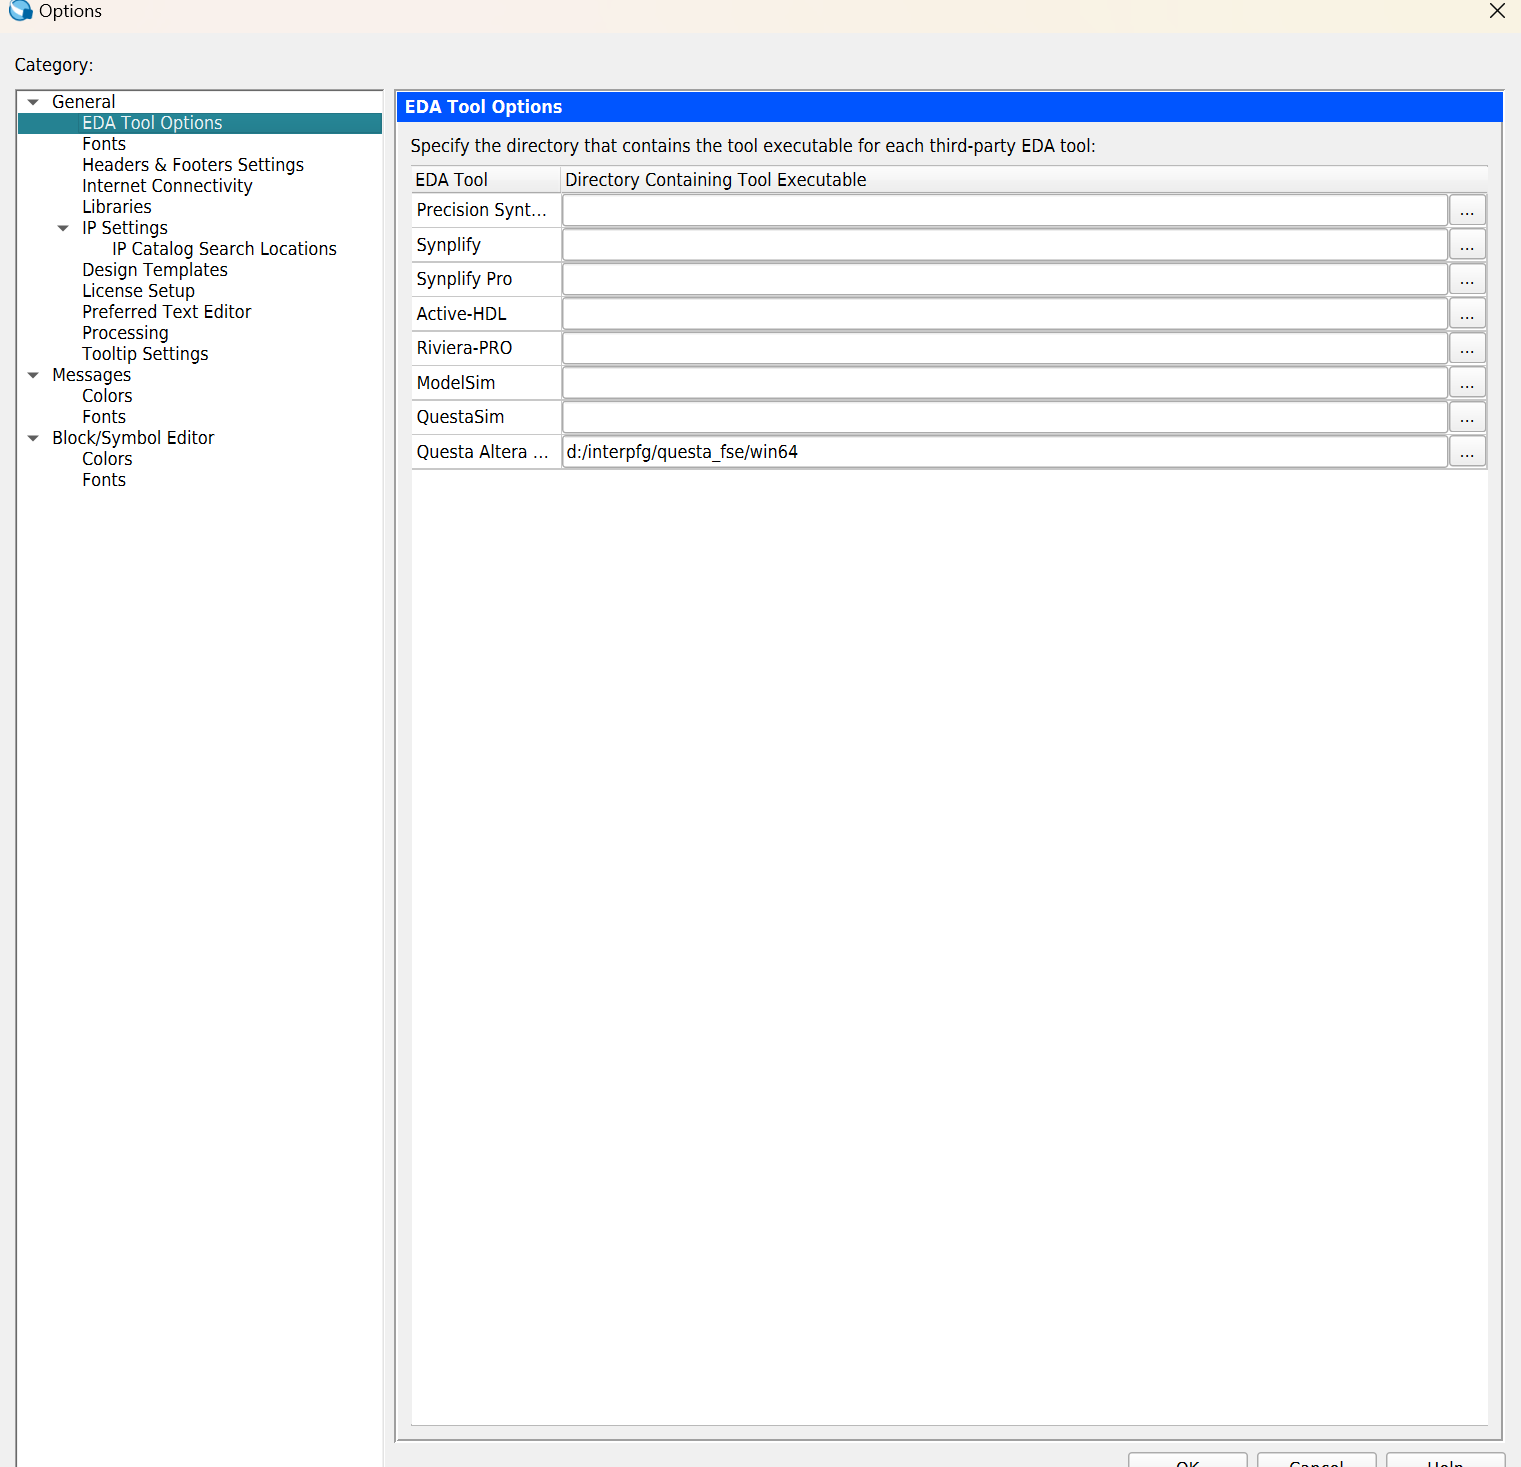Click Synplify executable path field
This screenshot has width=1521, height=1467.
[x=1005, y=245]
